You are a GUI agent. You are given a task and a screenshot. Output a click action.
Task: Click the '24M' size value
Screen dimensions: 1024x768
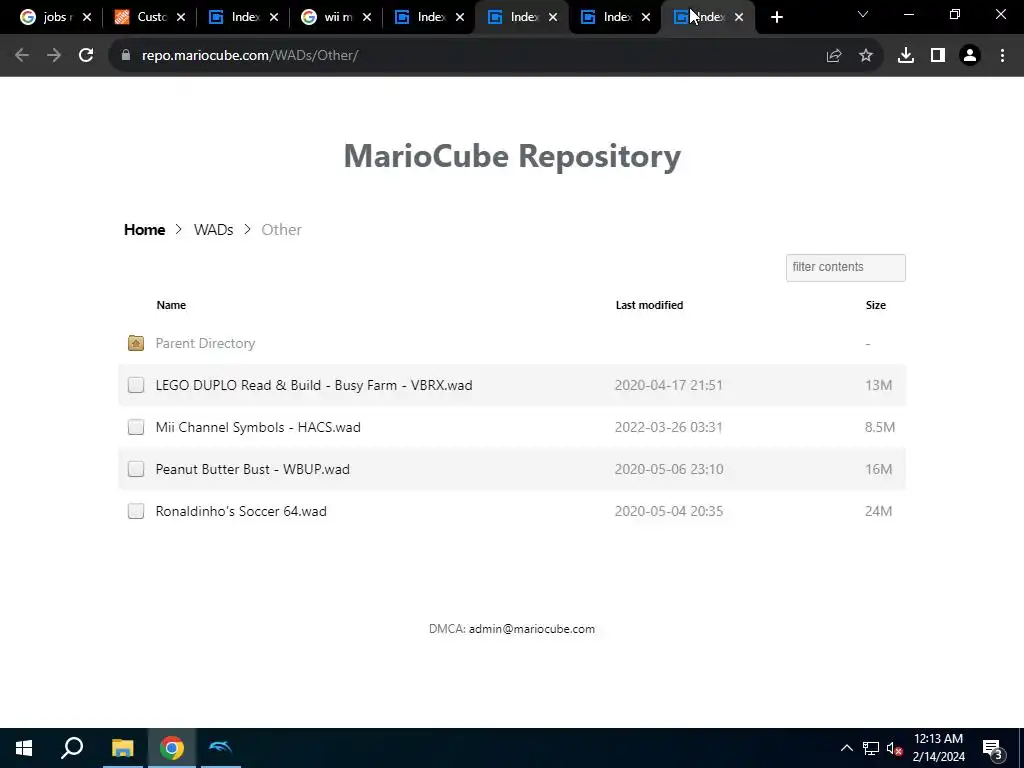(878, 511)
